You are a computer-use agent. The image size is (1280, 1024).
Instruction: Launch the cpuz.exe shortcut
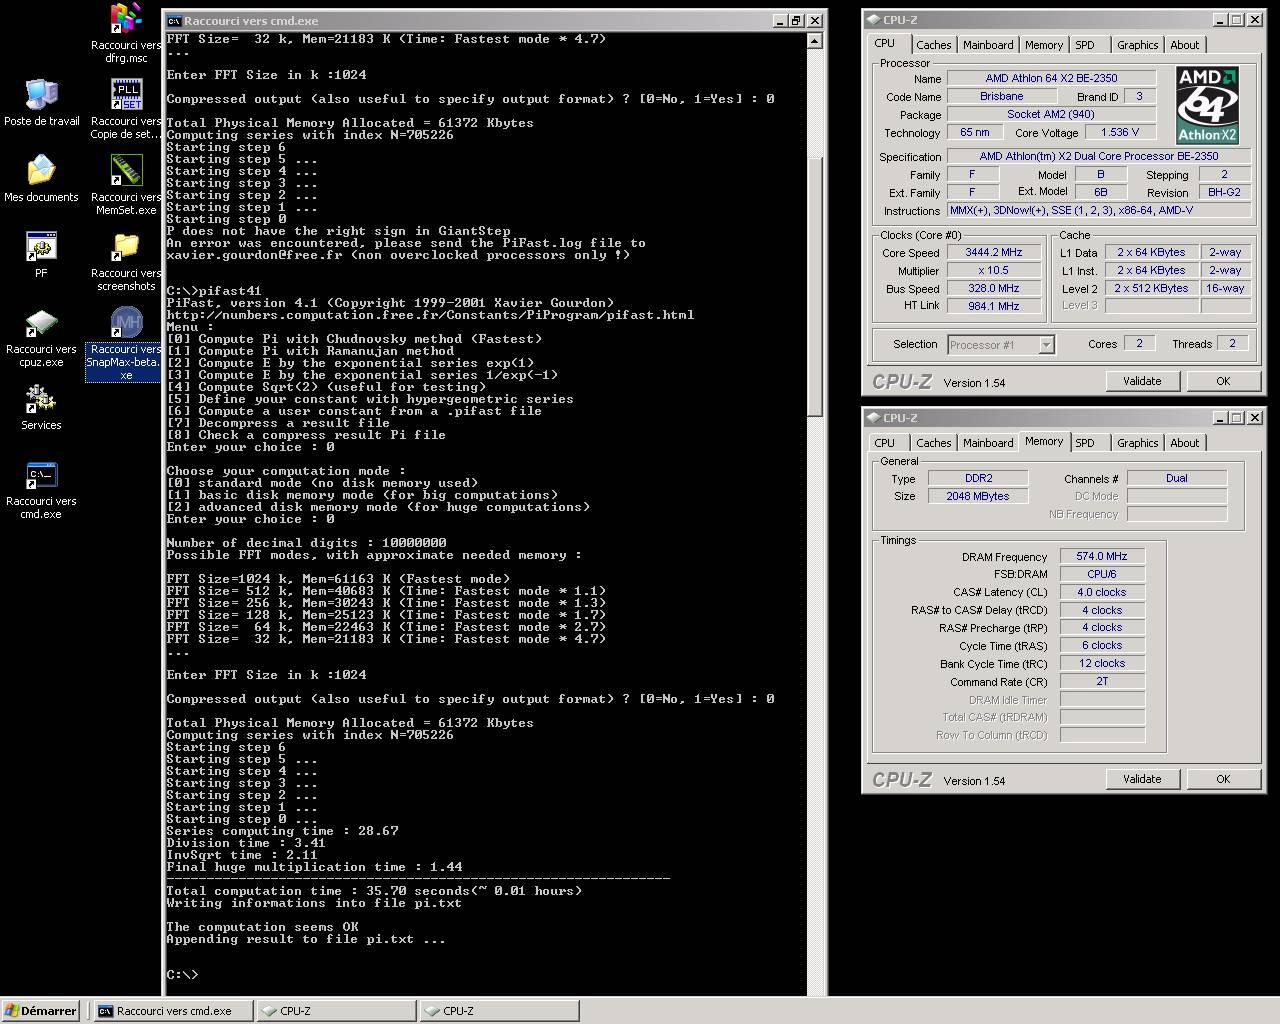[41, 338]
